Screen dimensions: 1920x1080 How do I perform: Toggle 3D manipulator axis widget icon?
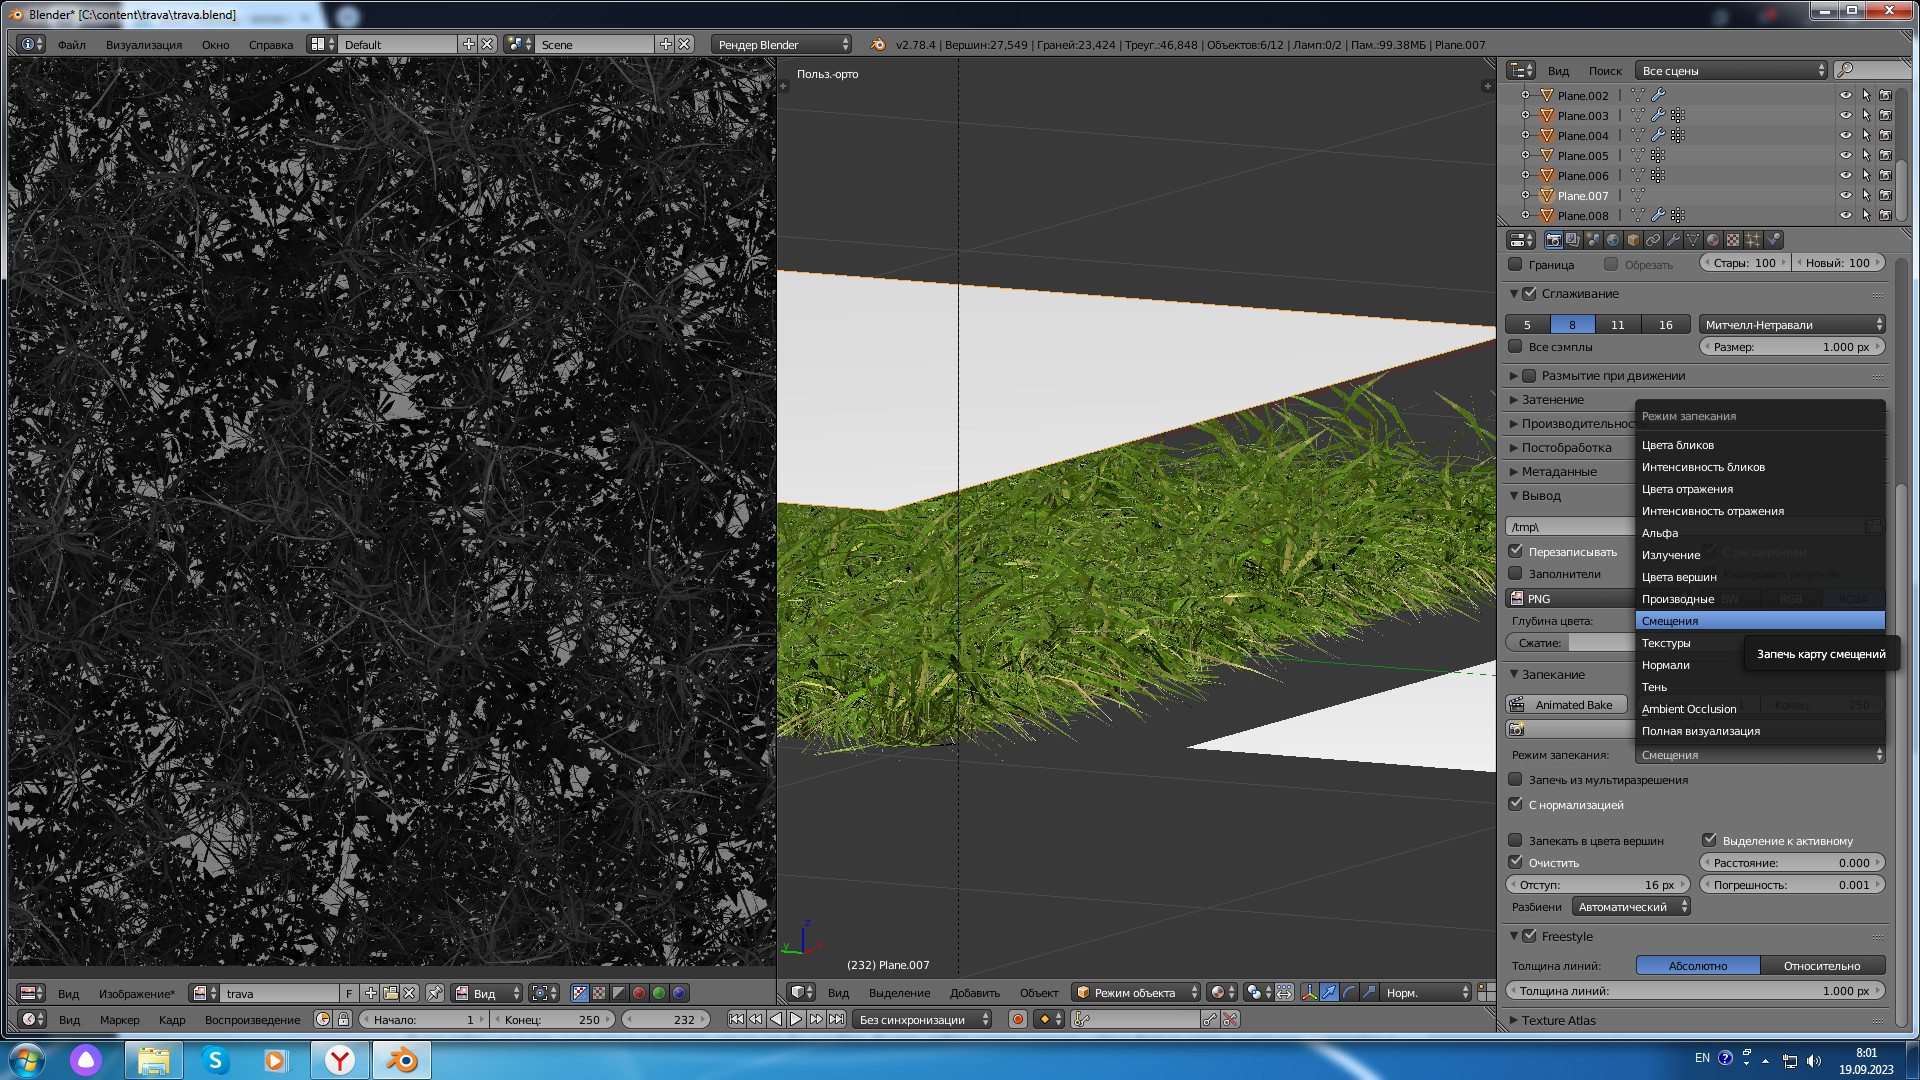tap(1309, 992)
